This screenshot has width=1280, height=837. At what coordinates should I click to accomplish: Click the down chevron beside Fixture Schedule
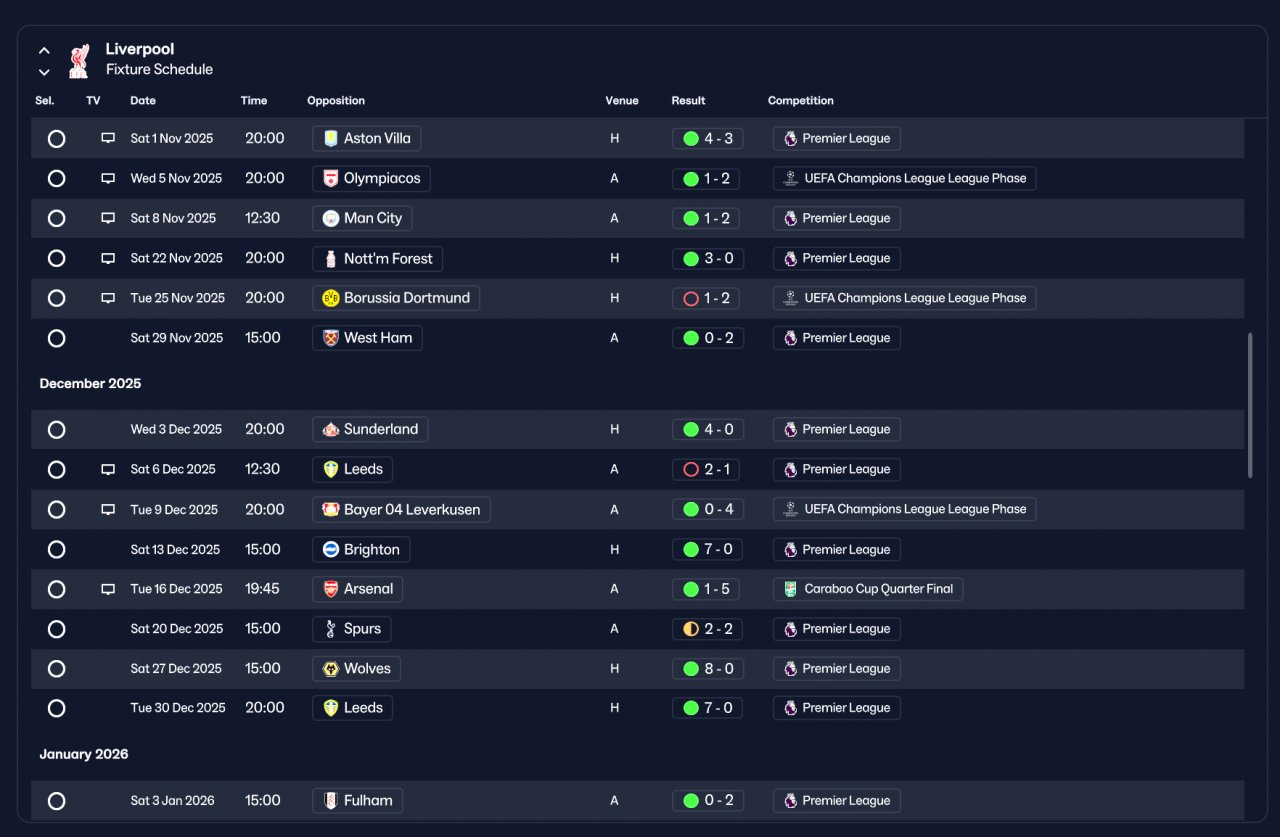[44, 71]
